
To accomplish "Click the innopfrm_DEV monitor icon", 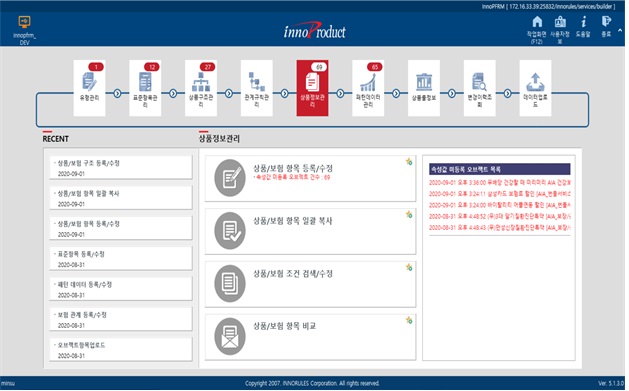I will pyautogui.click(x=24, y=22).
